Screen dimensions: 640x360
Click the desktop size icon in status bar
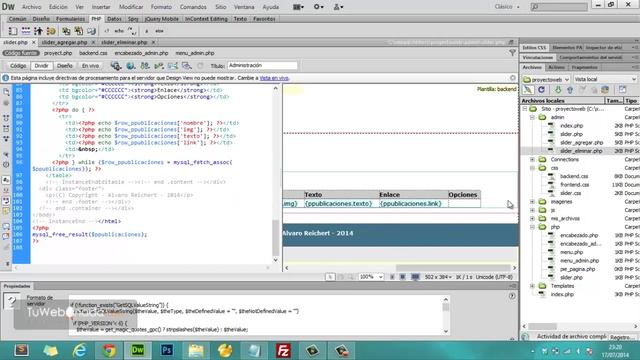(x=415, y=277)
